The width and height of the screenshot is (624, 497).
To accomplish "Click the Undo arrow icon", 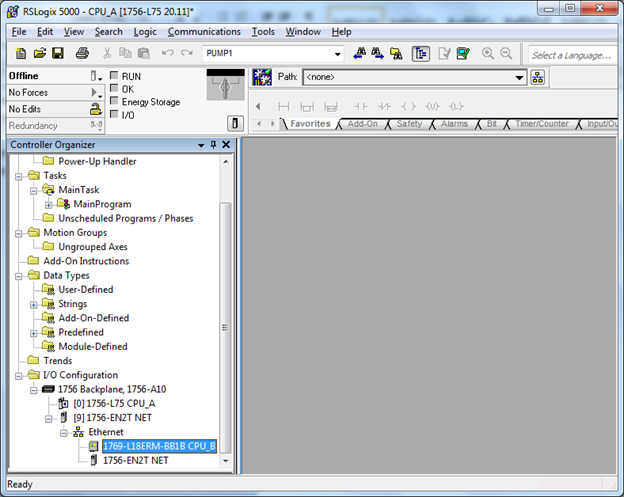I will tap(168, 53).
